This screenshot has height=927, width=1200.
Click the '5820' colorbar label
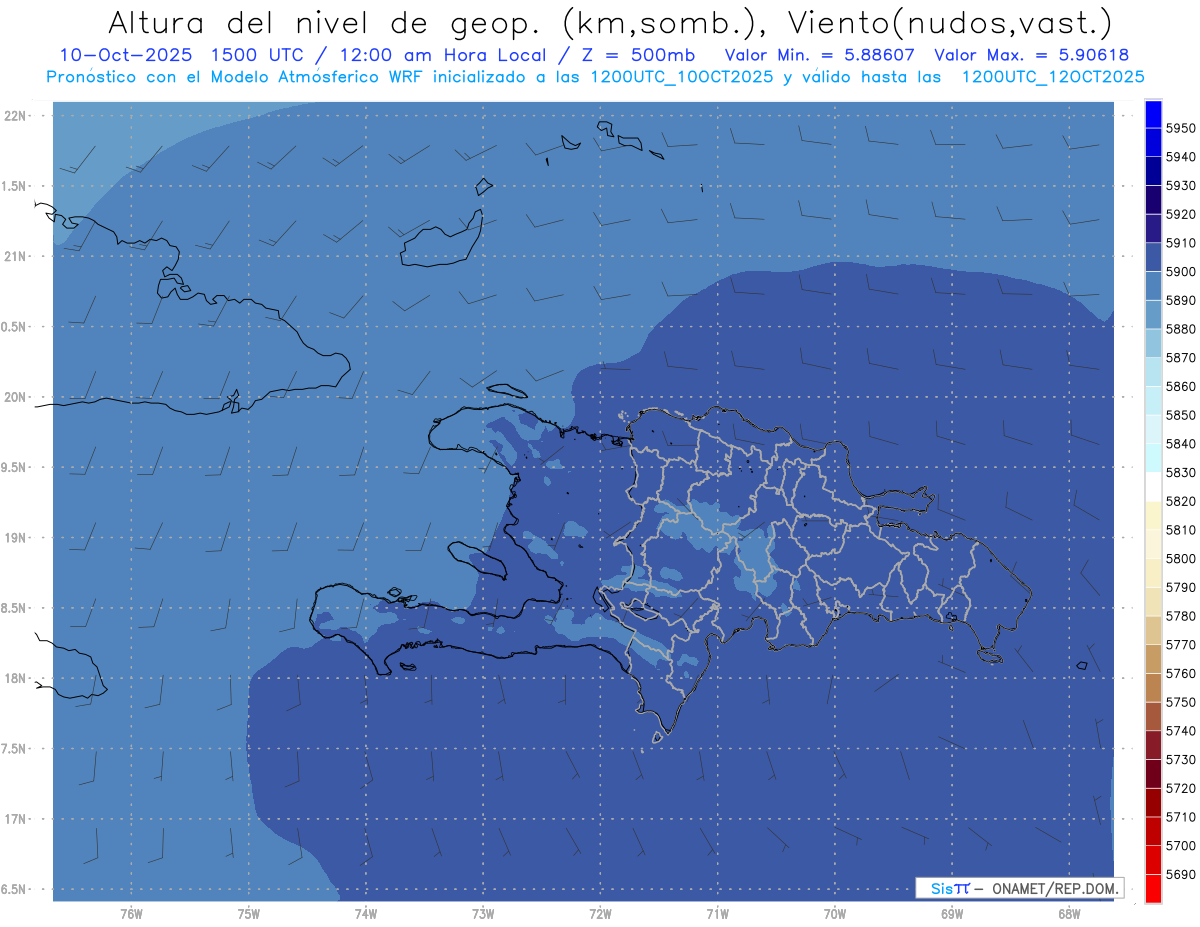[1180, 501]
